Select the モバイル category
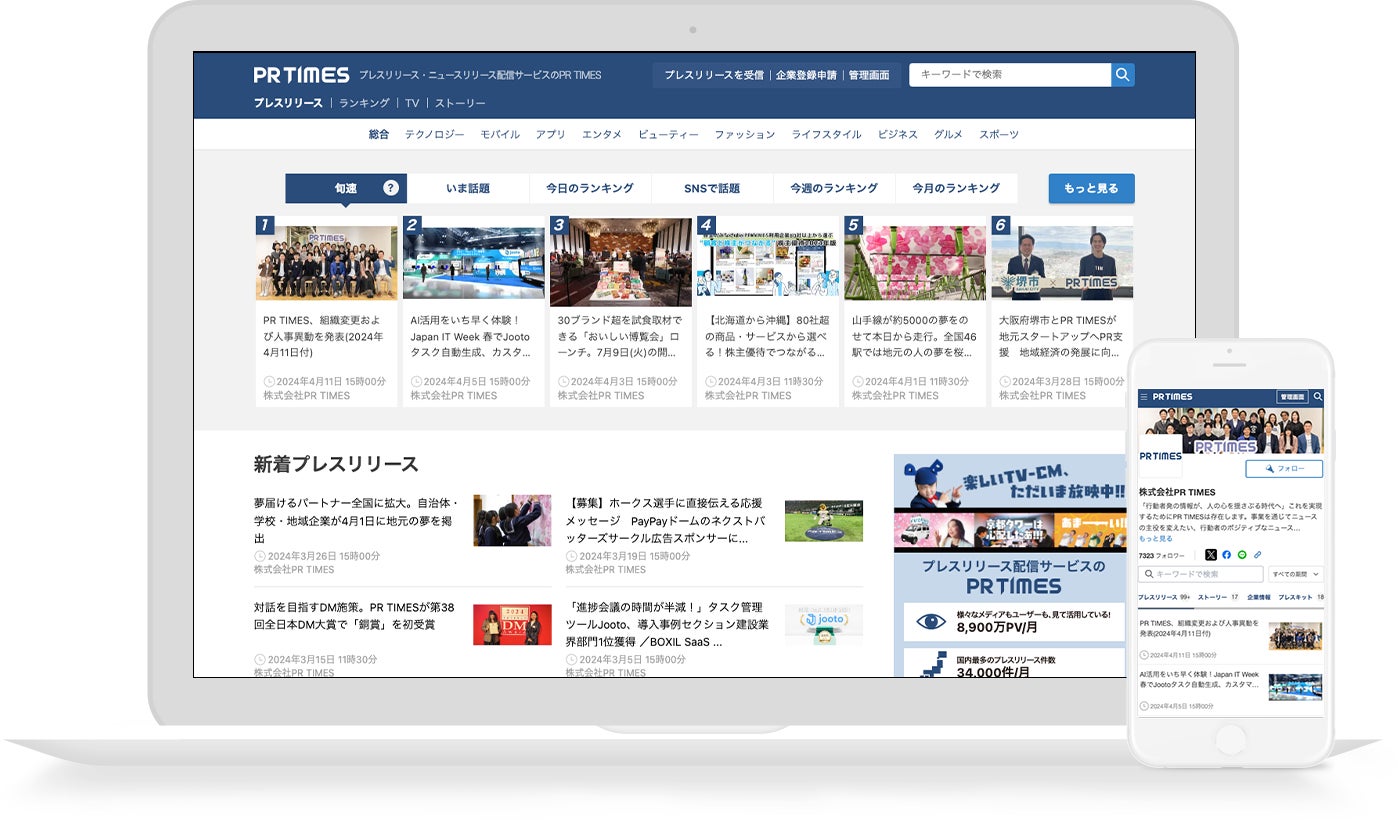The width and height of the screenshot is (1398, 820). [500, 134]
